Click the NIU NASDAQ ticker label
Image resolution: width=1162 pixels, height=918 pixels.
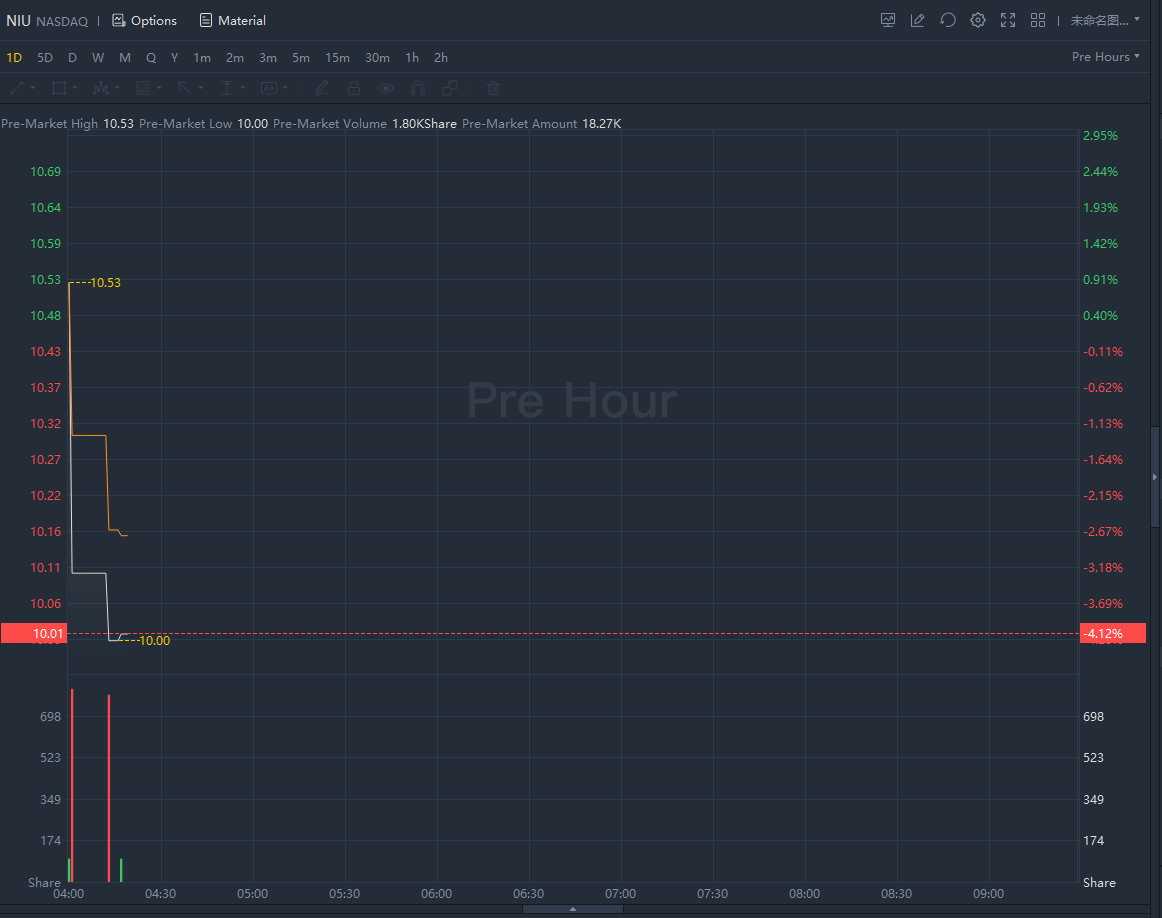[x=47, y=21]
